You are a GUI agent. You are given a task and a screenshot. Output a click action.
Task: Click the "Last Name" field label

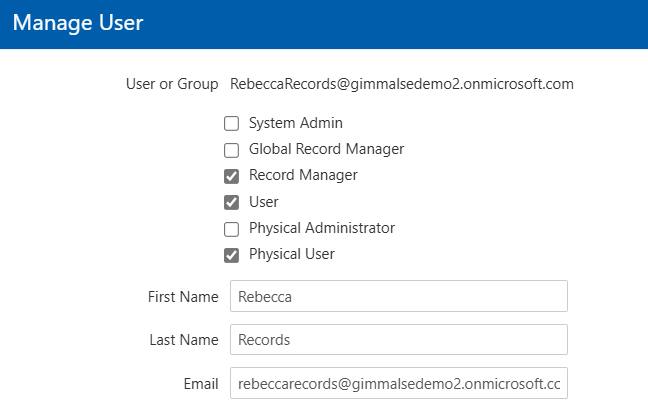[183, 340]
